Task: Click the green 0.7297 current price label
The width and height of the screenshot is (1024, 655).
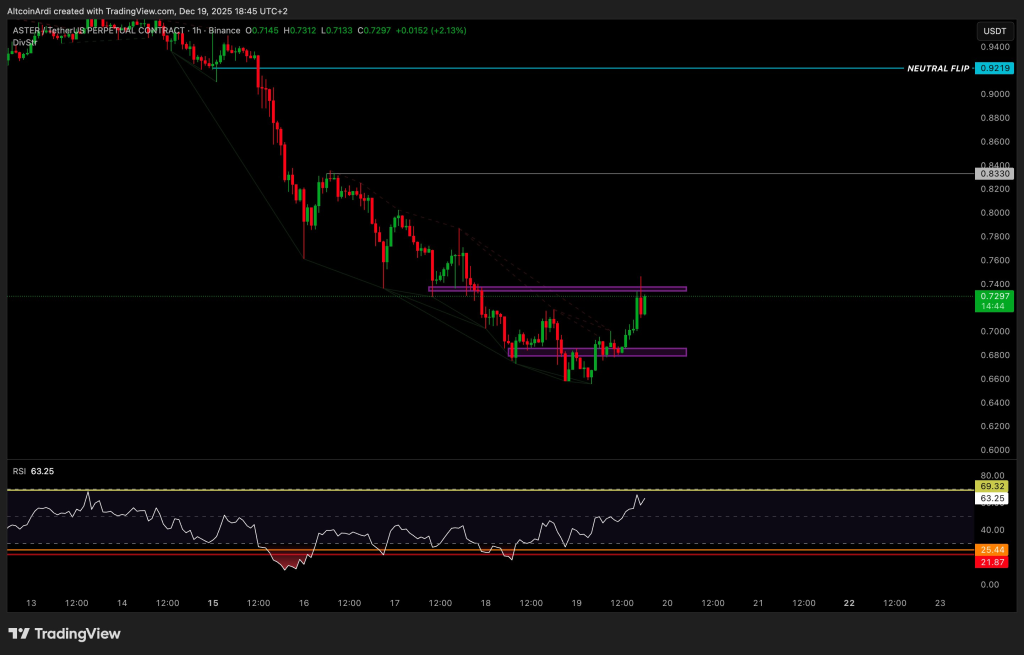Action: coord(995,297)
